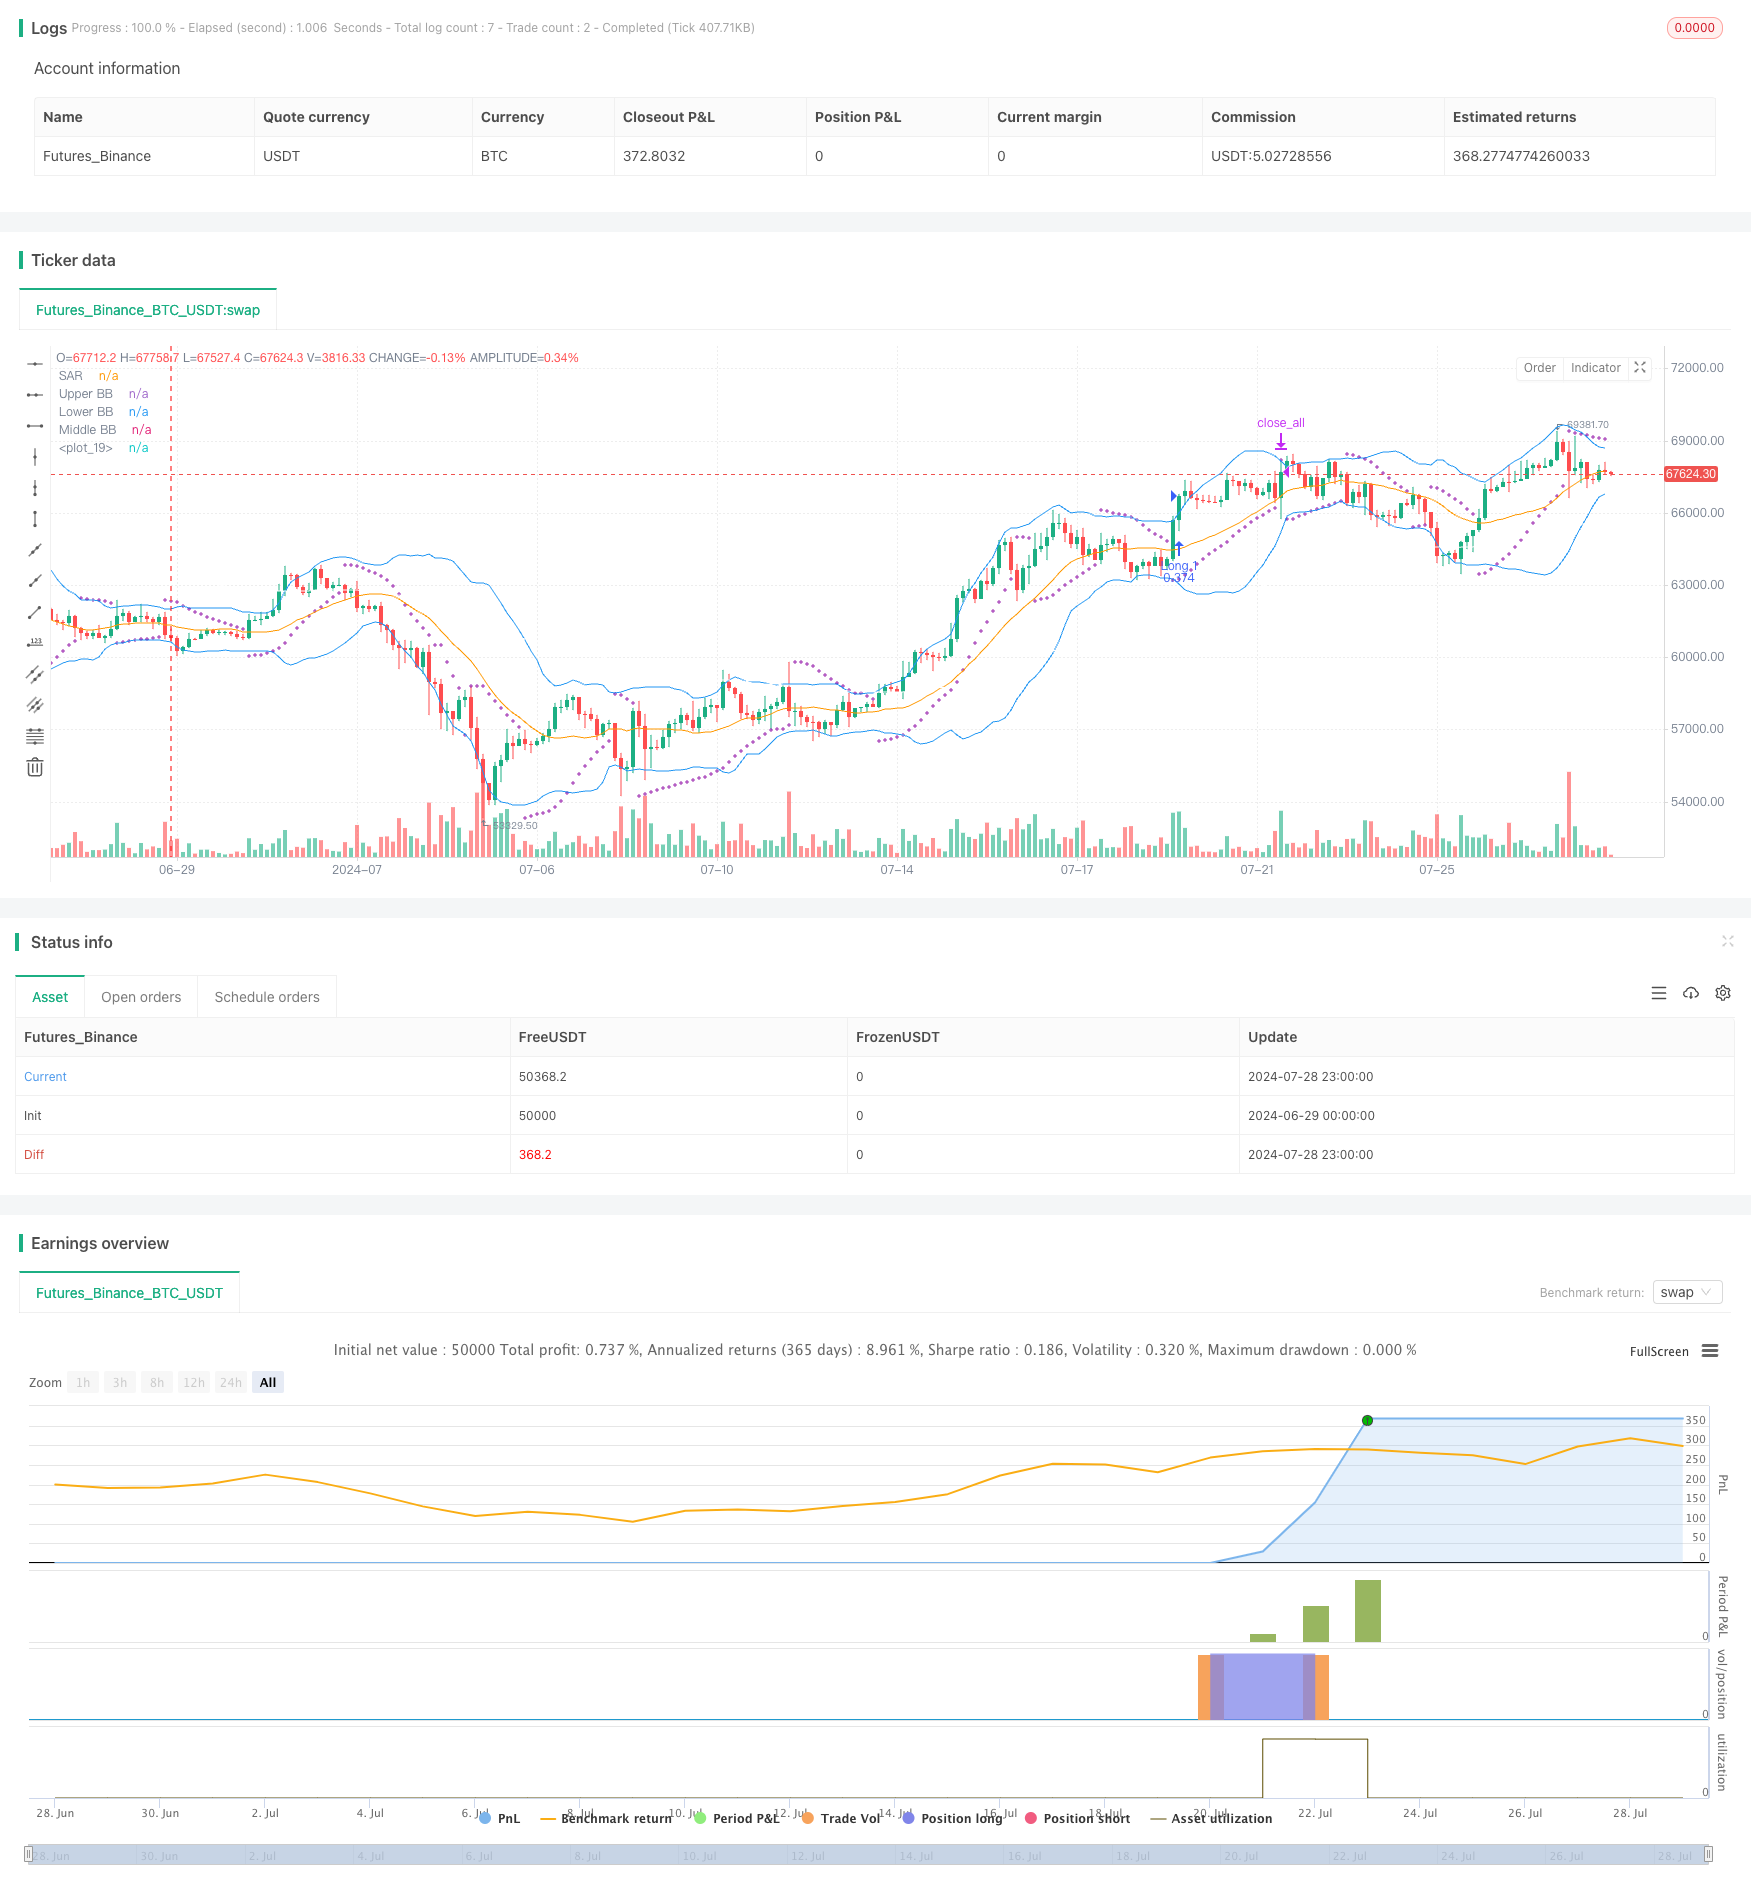This screenshot has width=1751, height=1894.
Task: Toggle the PnL series in legend
Action: [500, 1818]
